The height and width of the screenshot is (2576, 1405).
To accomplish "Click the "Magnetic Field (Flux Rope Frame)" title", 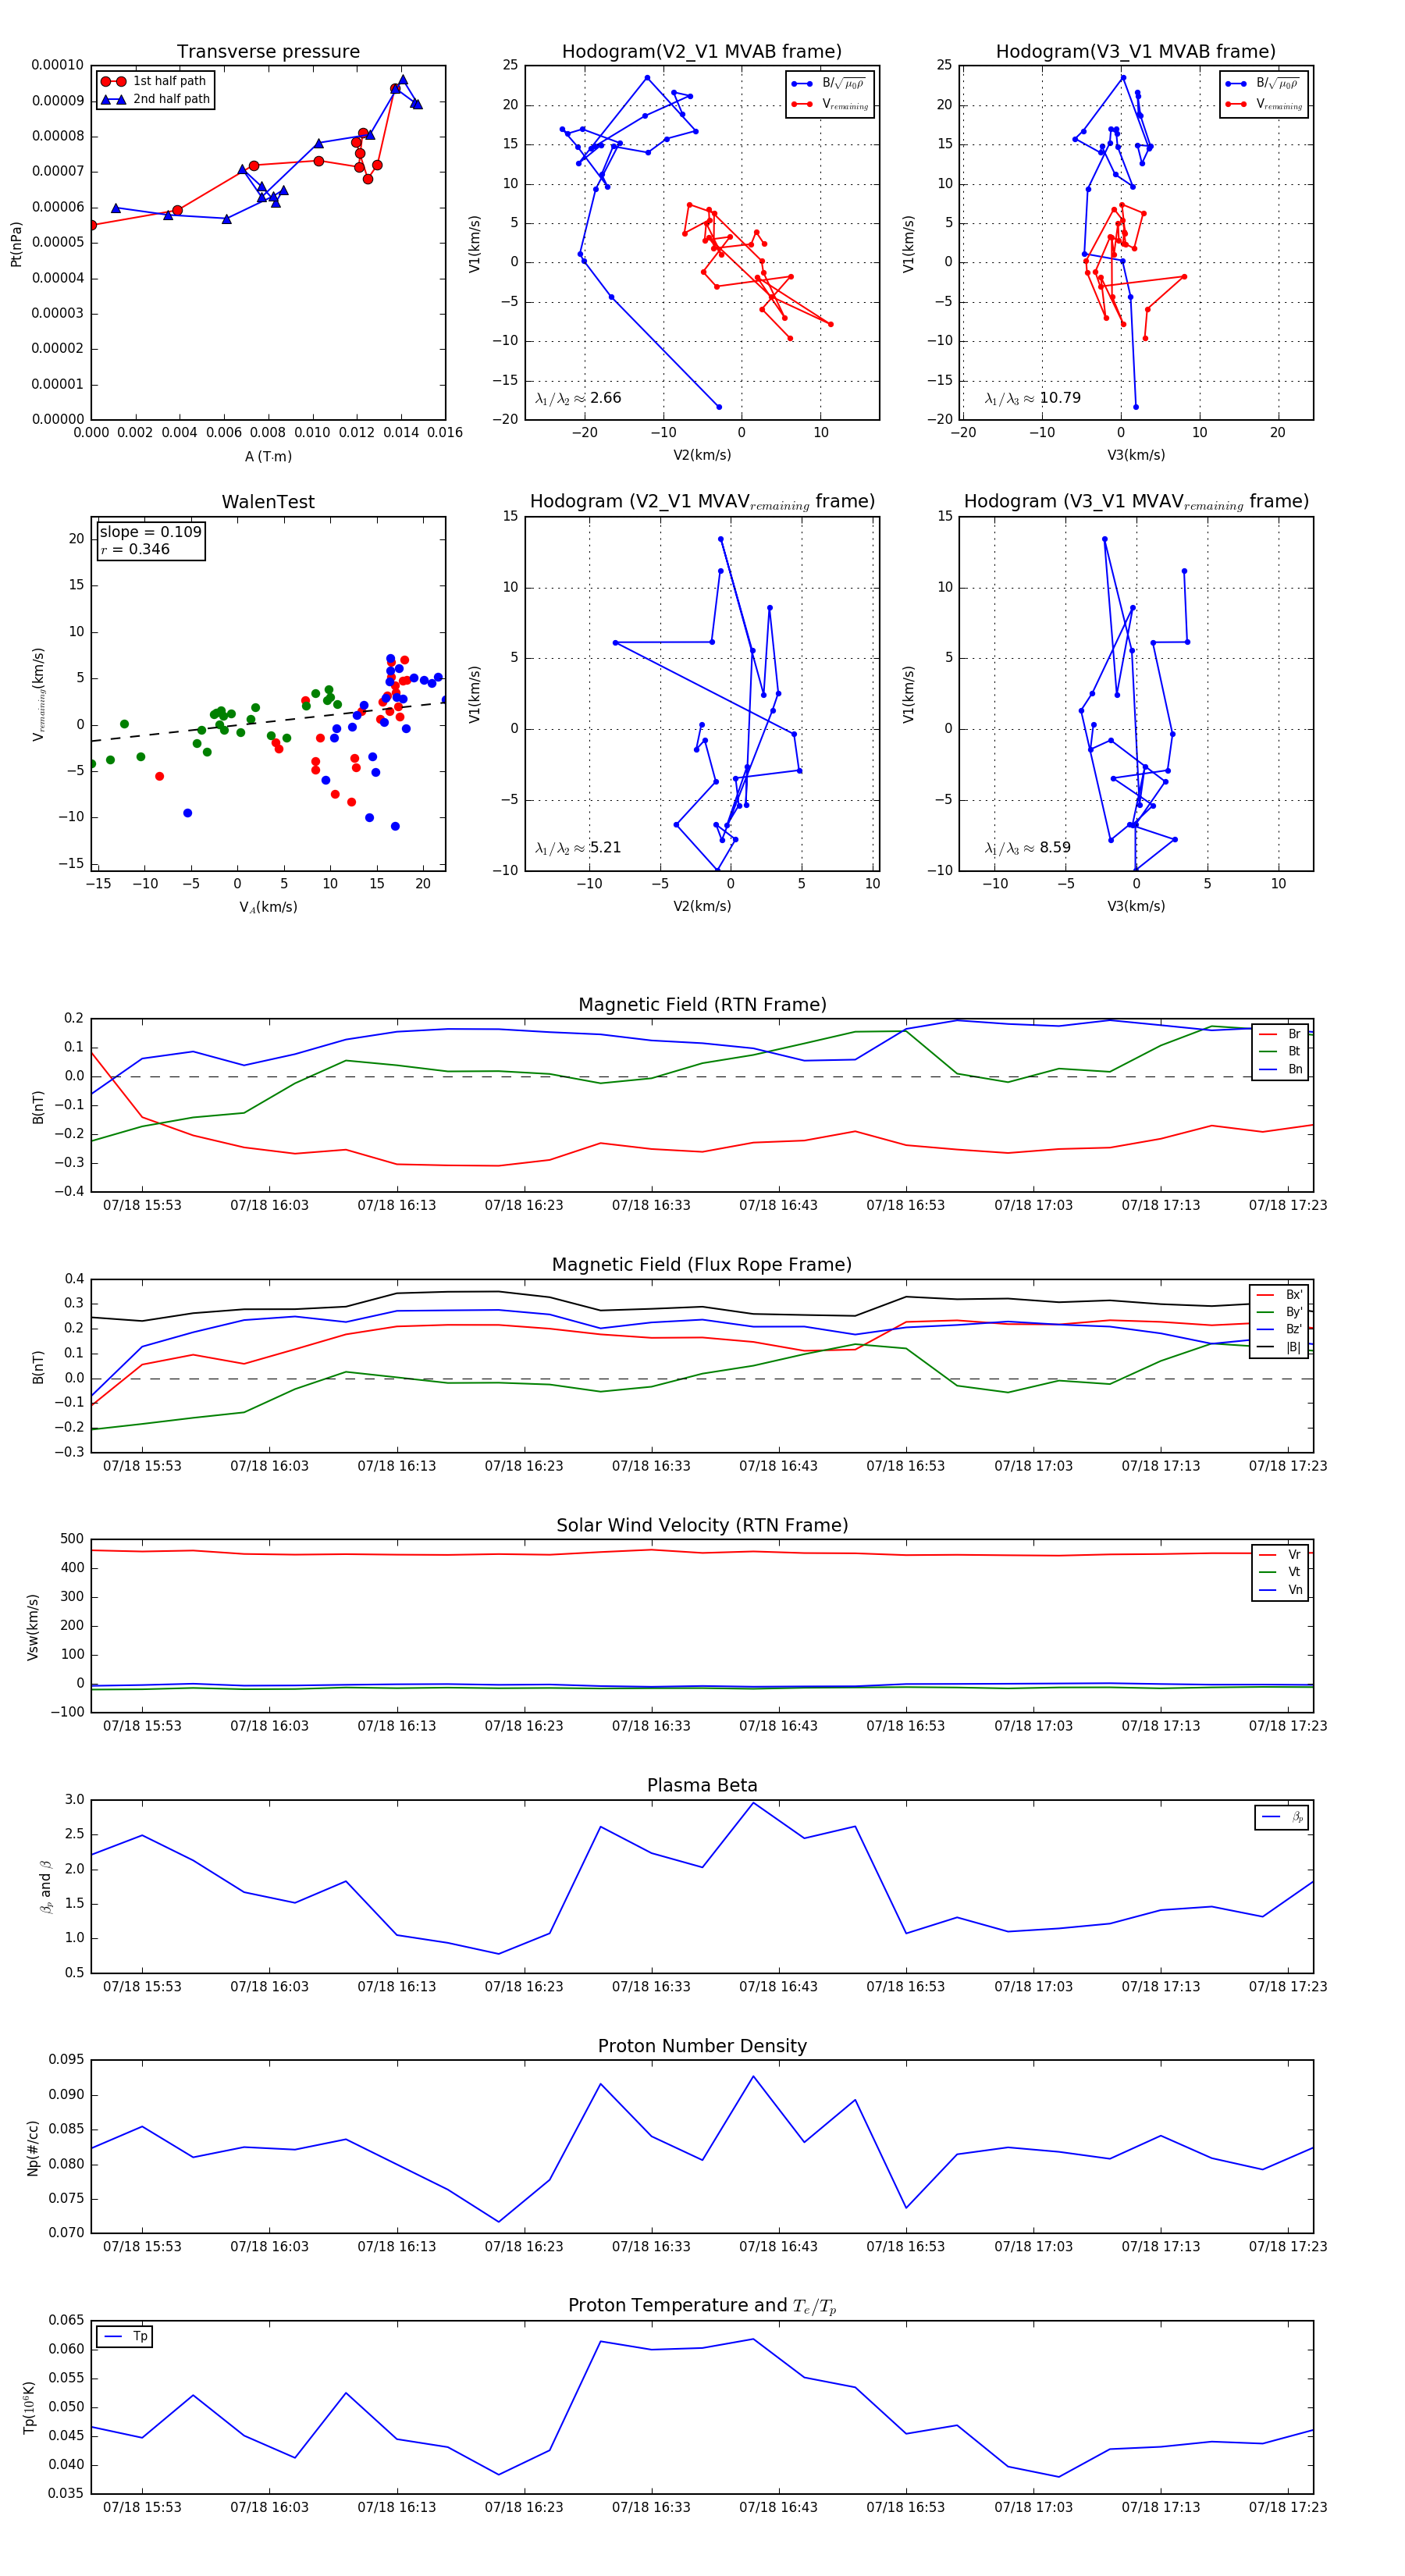I will (x=702, y=1265).
